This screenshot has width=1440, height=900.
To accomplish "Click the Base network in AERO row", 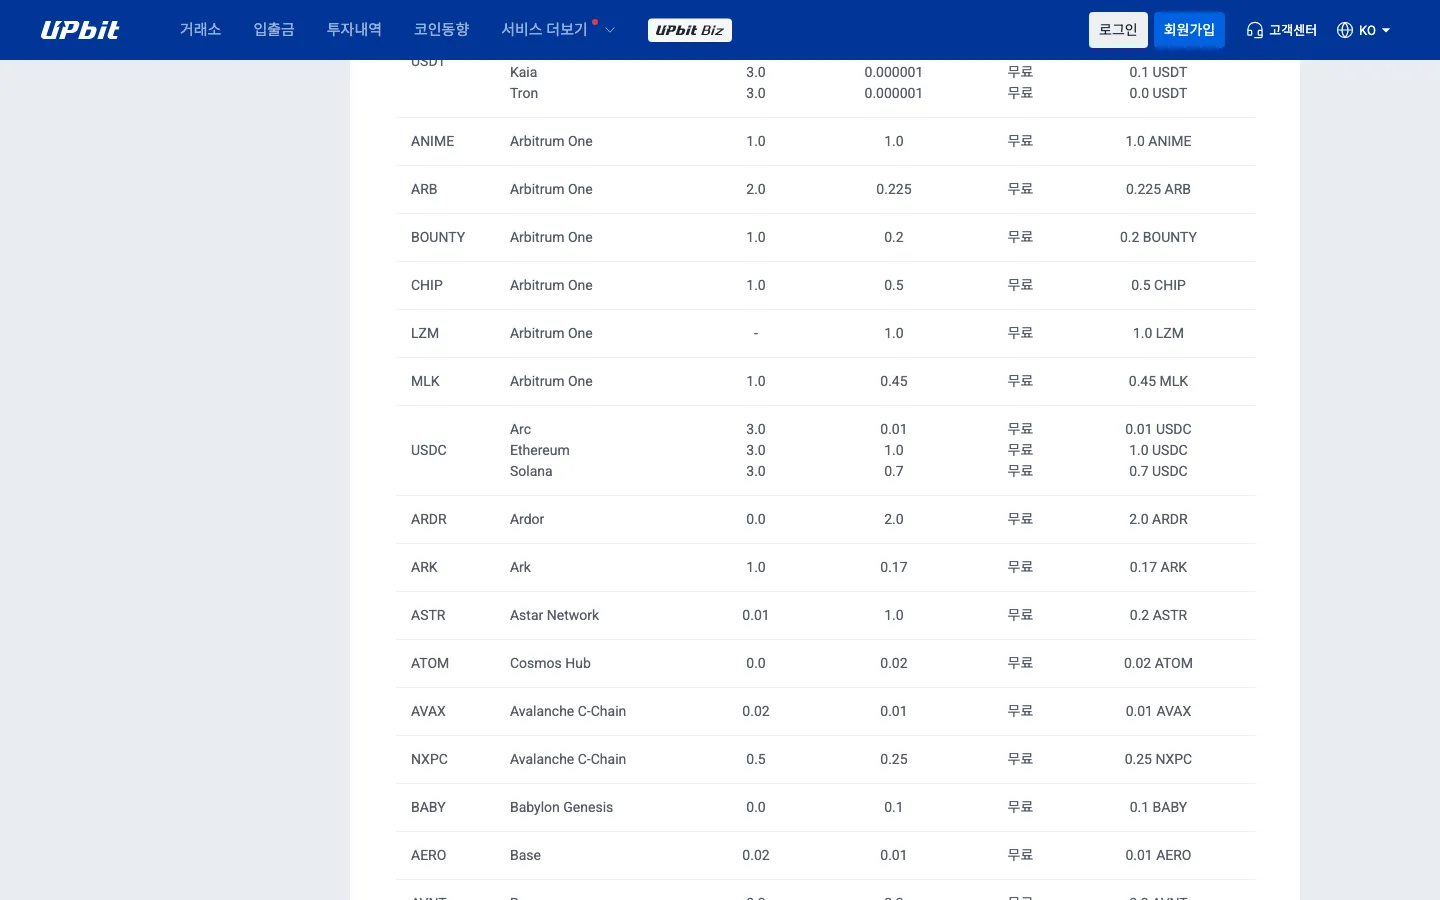I will point(525,855).
